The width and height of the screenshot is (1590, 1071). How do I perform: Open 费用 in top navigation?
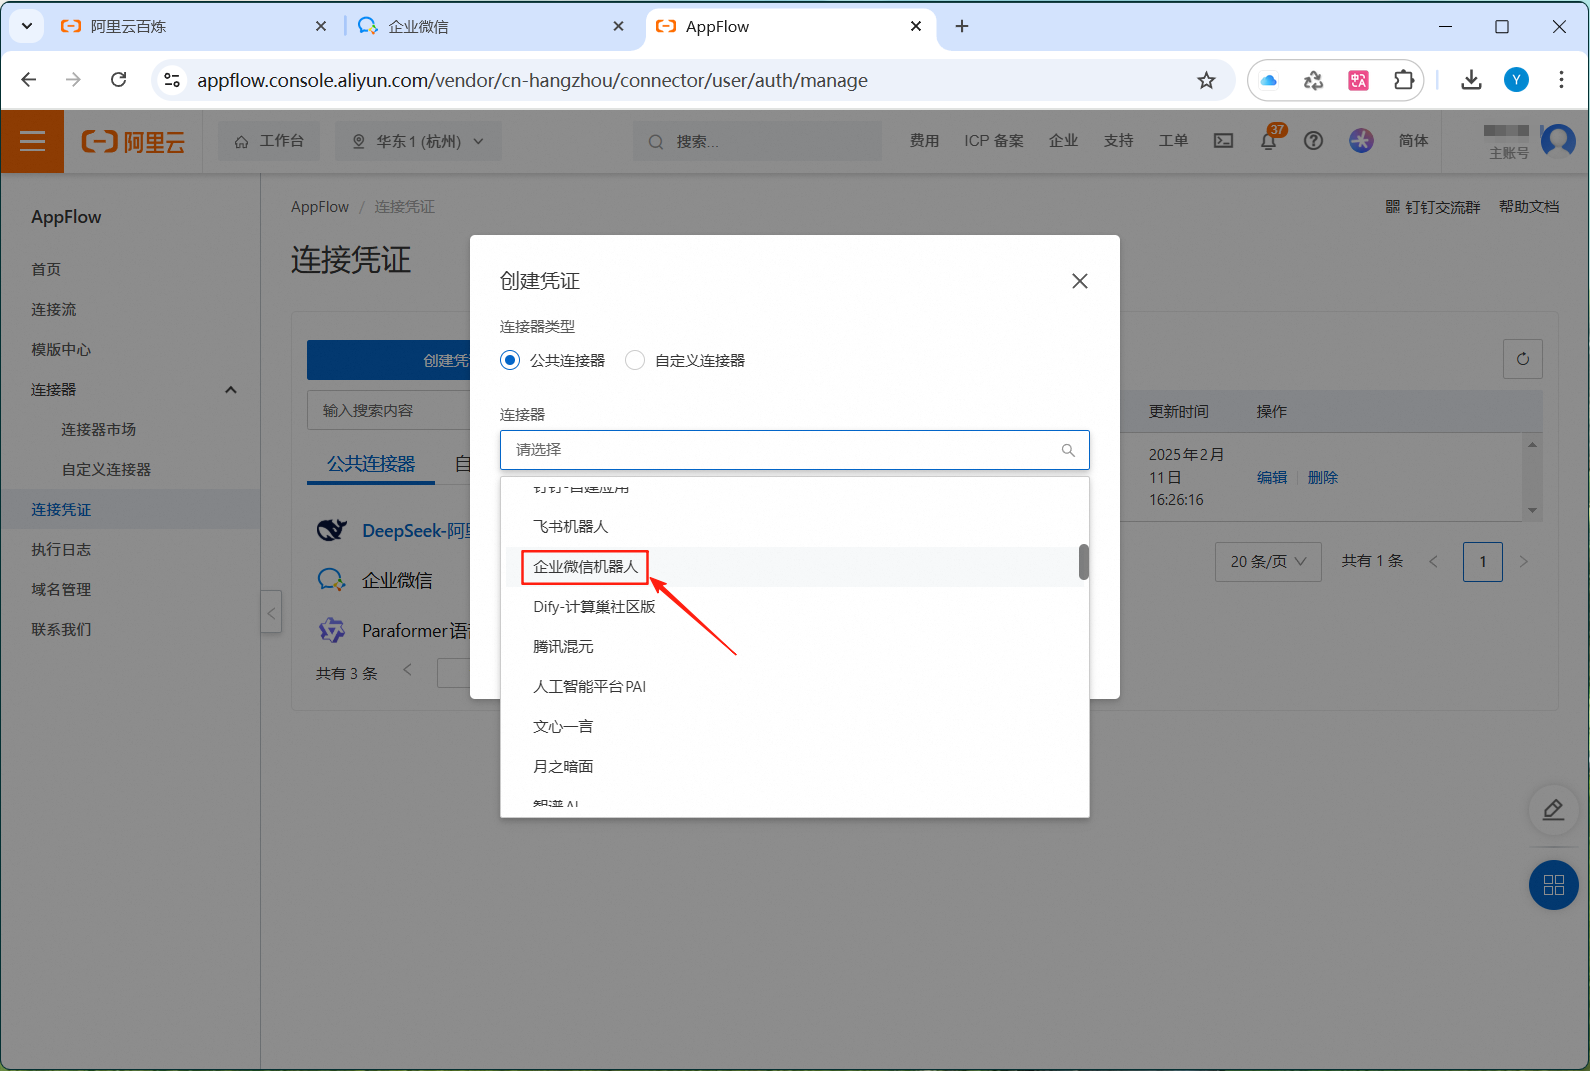[x=924, y=141]
